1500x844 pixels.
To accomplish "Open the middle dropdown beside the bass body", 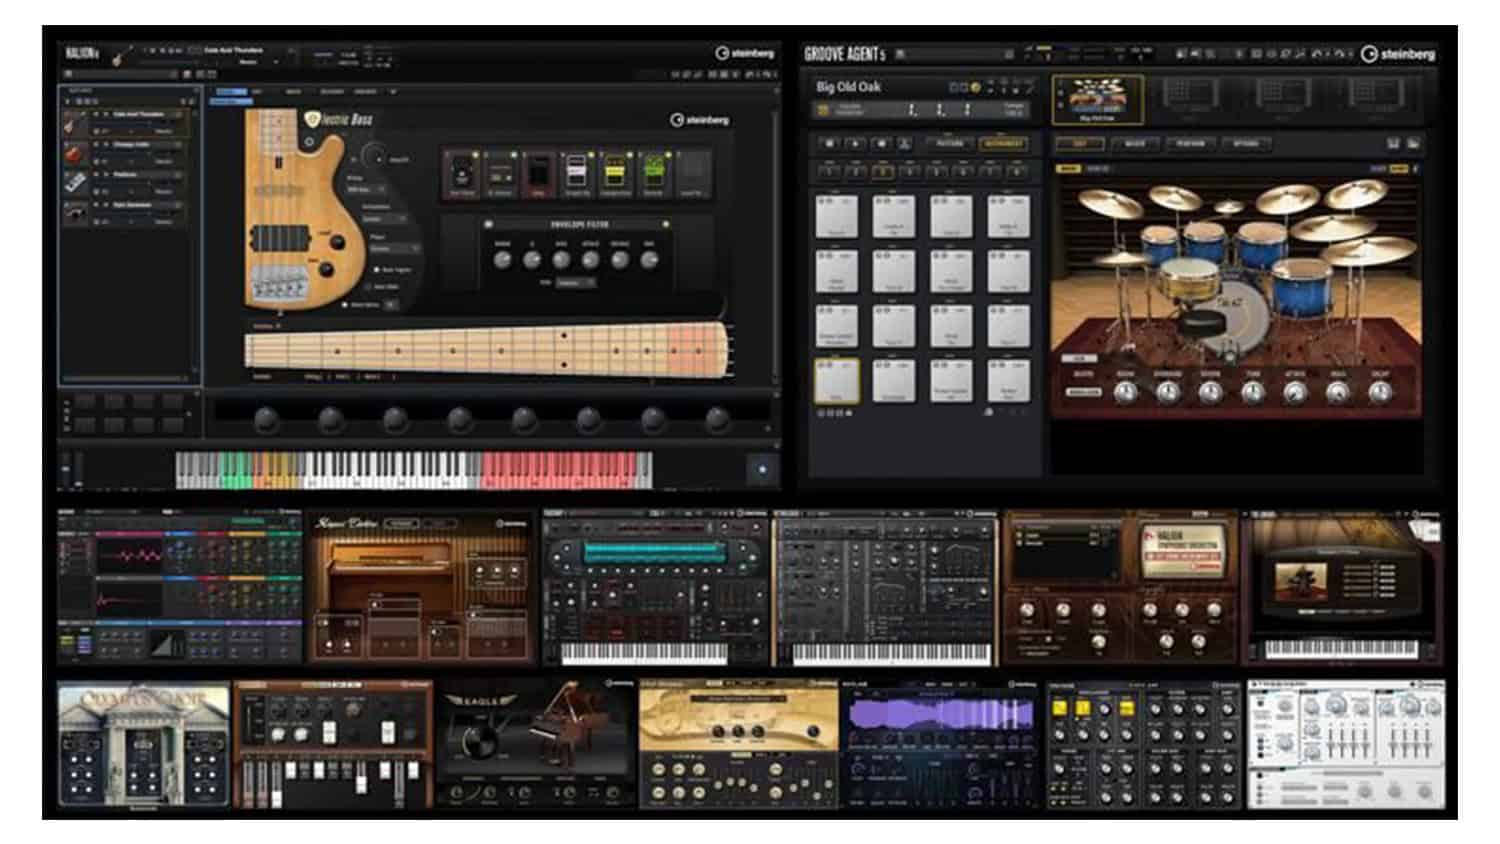I will coord(384,219).
